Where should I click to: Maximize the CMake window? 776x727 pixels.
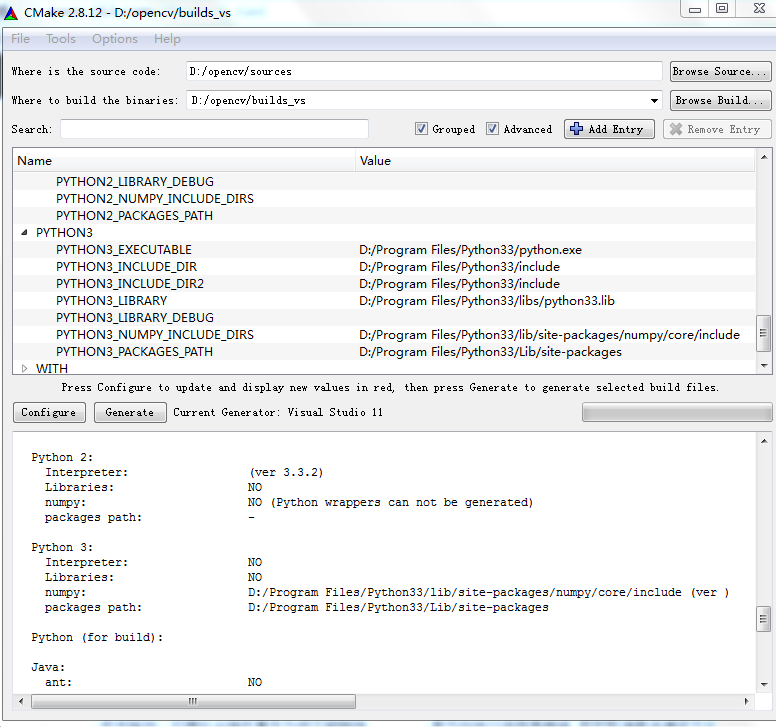click(x=722, y=8)
